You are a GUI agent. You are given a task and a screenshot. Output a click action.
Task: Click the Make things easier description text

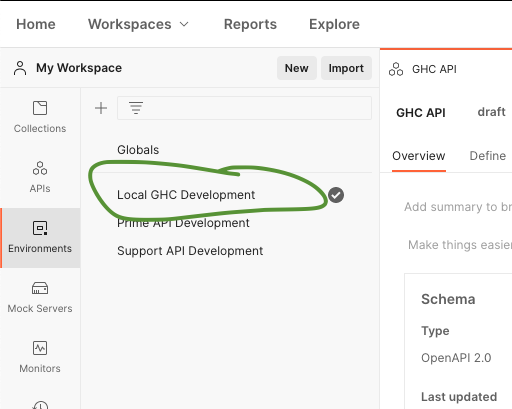[x=460, y=245]
